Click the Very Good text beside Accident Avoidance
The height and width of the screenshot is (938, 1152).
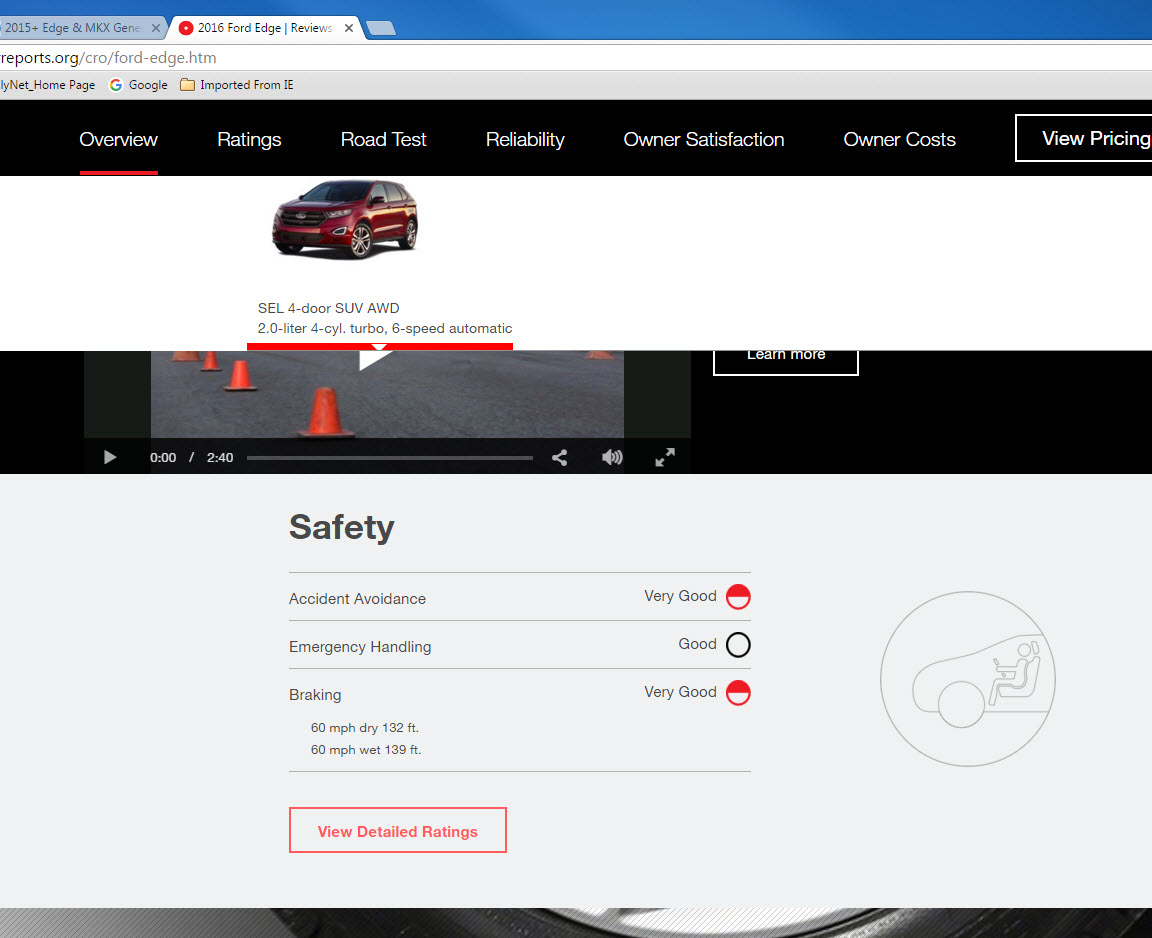tap(680, 596)
